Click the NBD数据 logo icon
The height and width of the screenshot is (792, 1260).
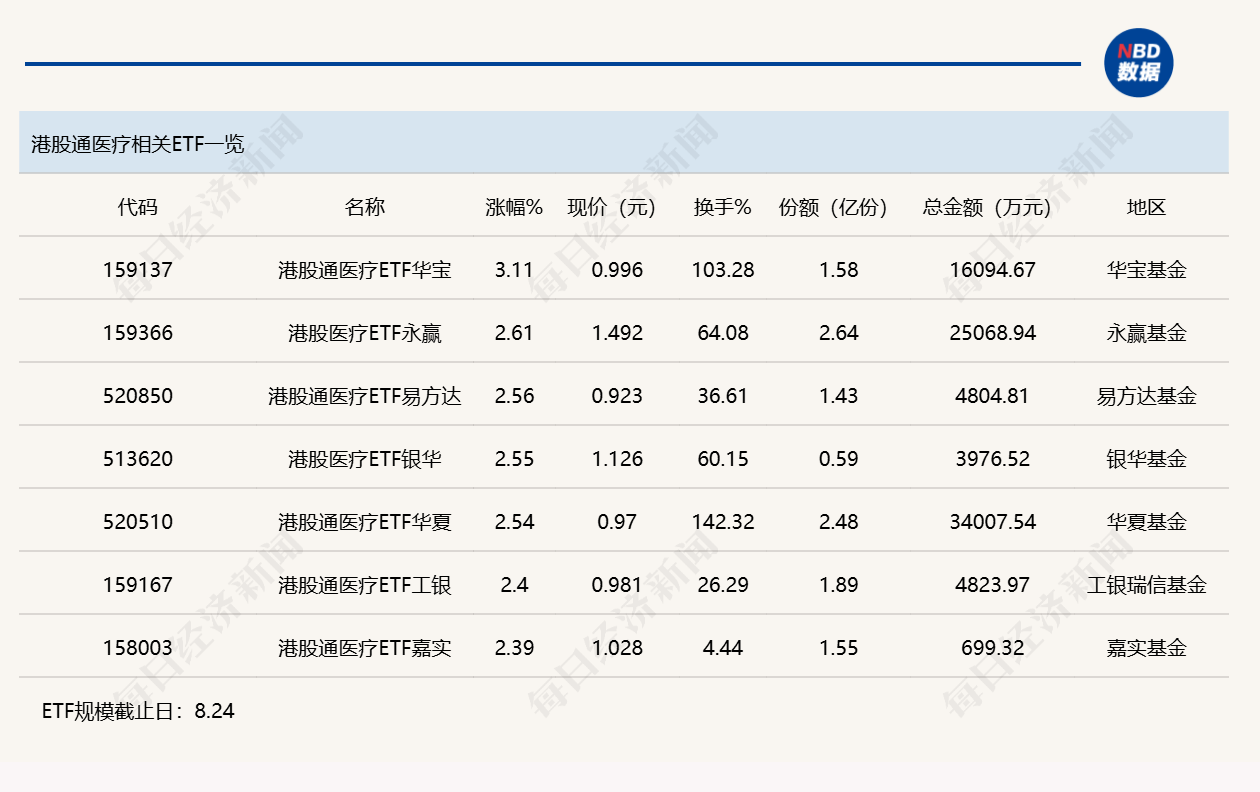(1138, 63)
